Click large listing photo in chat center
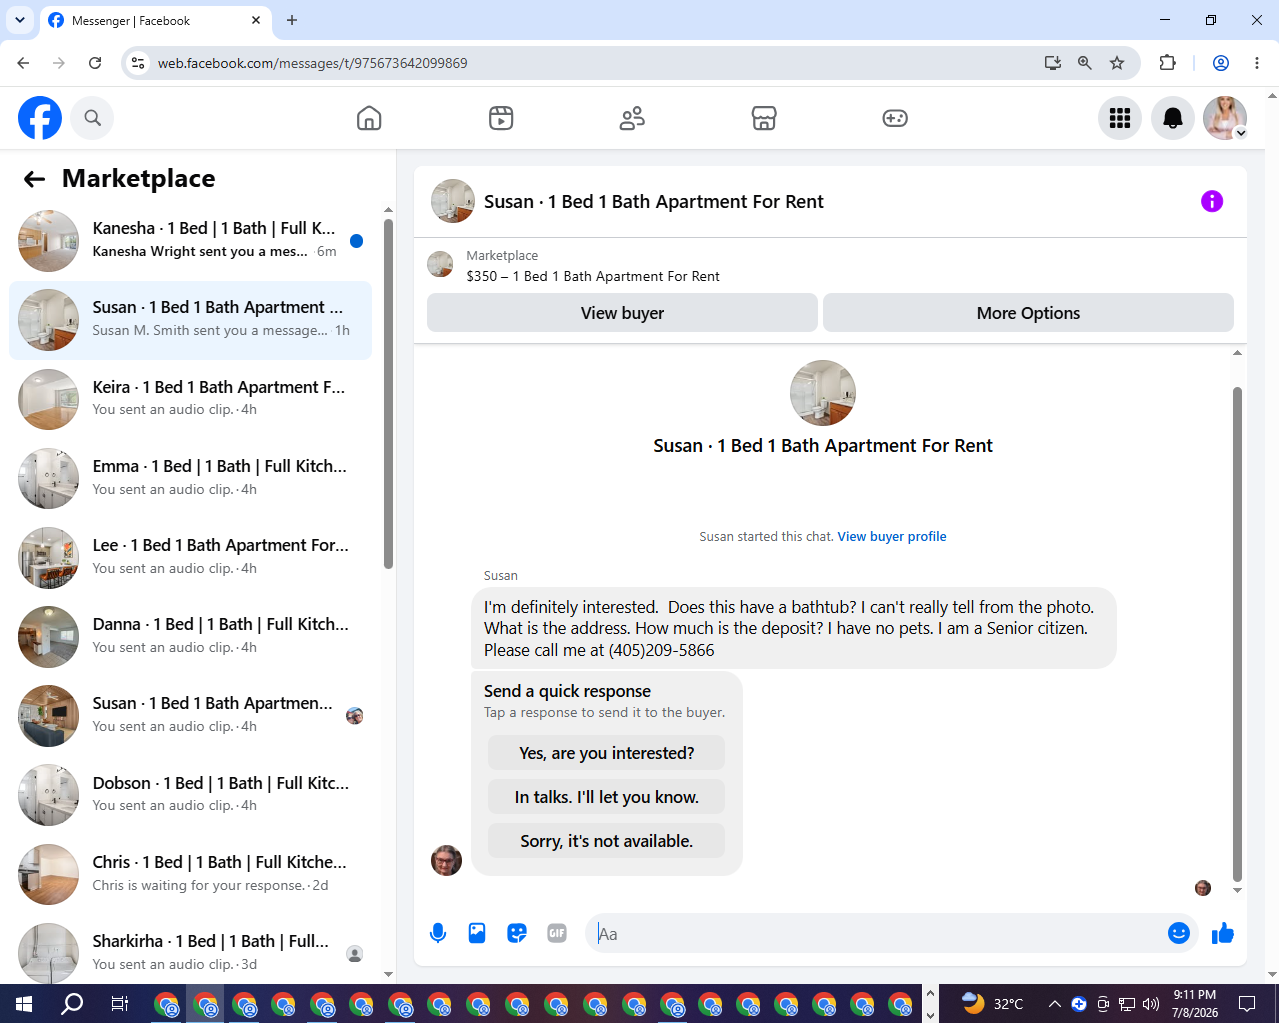Screen dimensions: 1279x1023 823,393
